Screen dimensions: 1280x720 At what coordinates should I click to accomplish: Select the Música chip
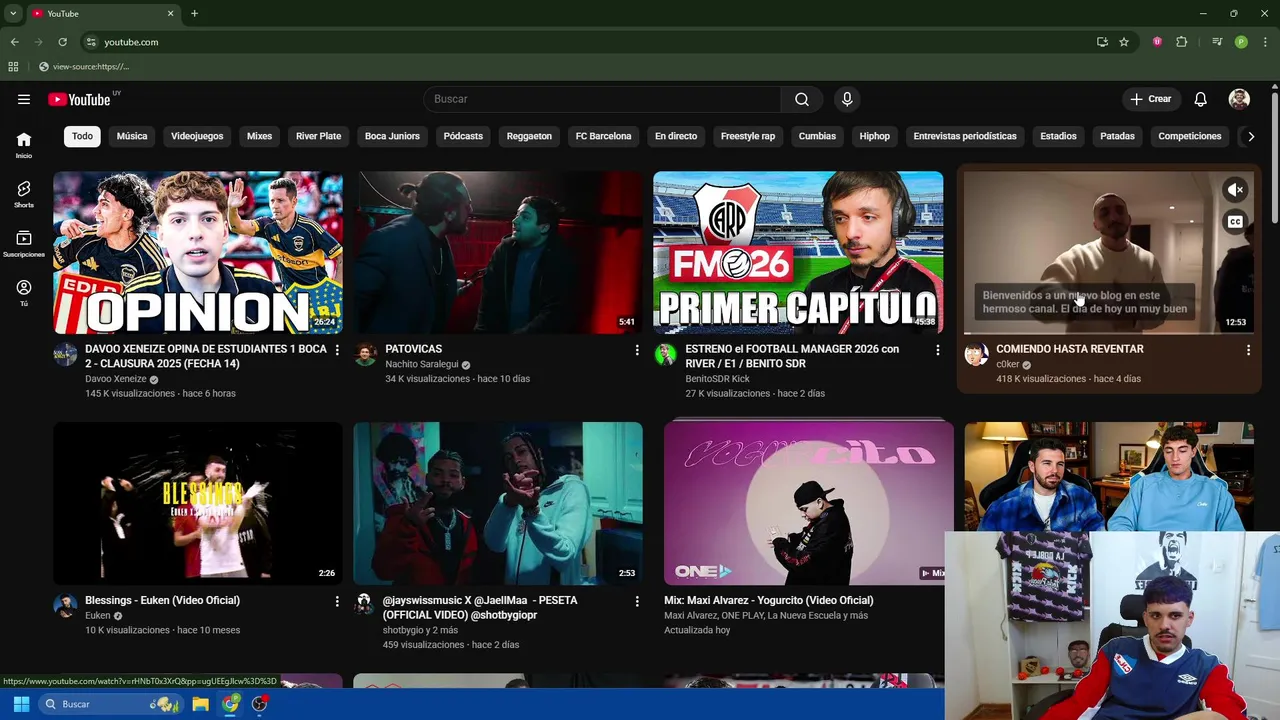click(x=132, y=136)
